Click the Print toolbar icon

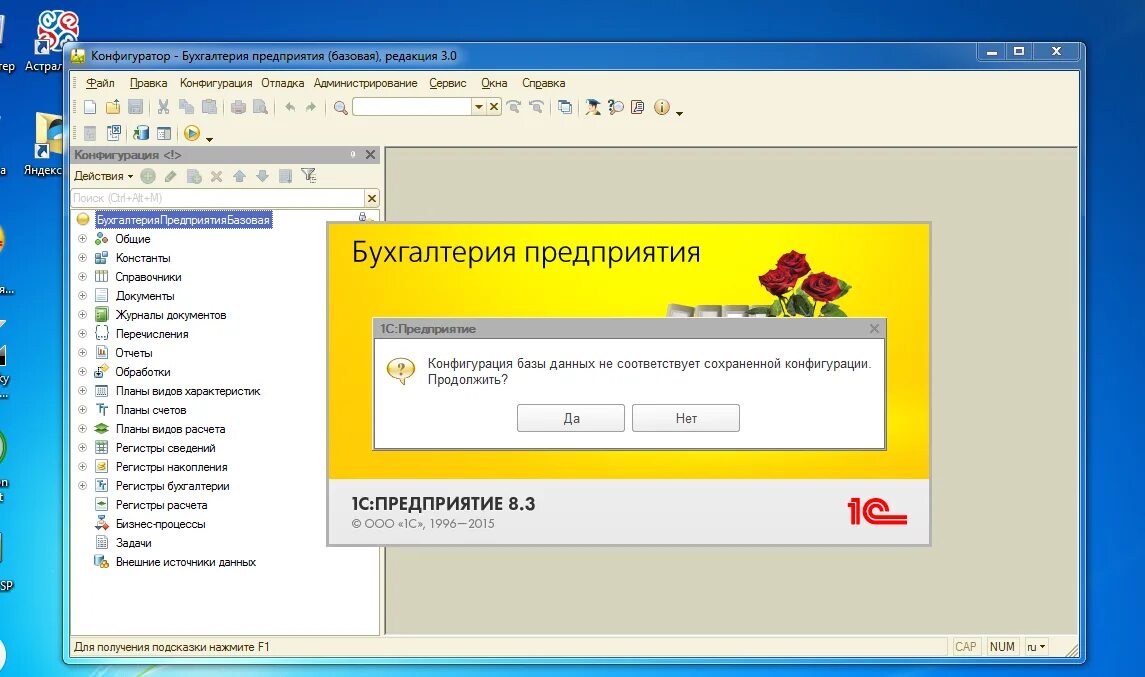coord(238,107)
